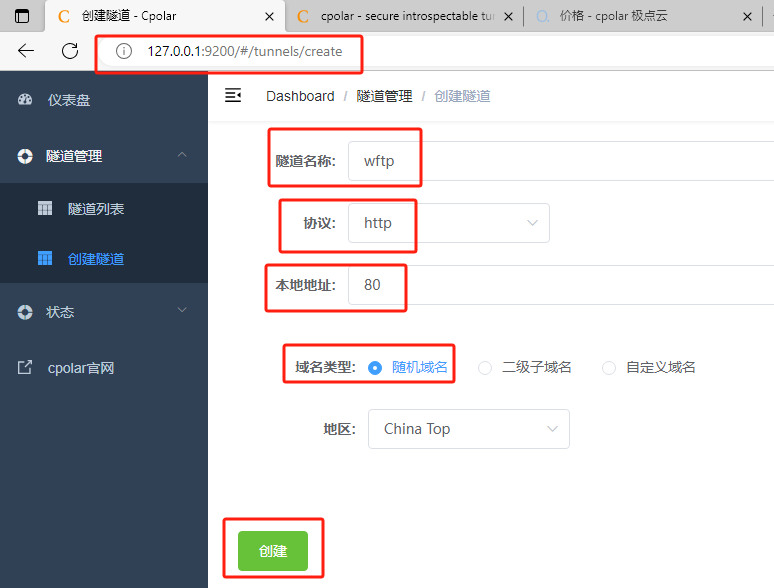Click the favicon of the cpolar secure tab
This screenshot has width=774, height=588.
pyautogui.click(x=303, y=16)
